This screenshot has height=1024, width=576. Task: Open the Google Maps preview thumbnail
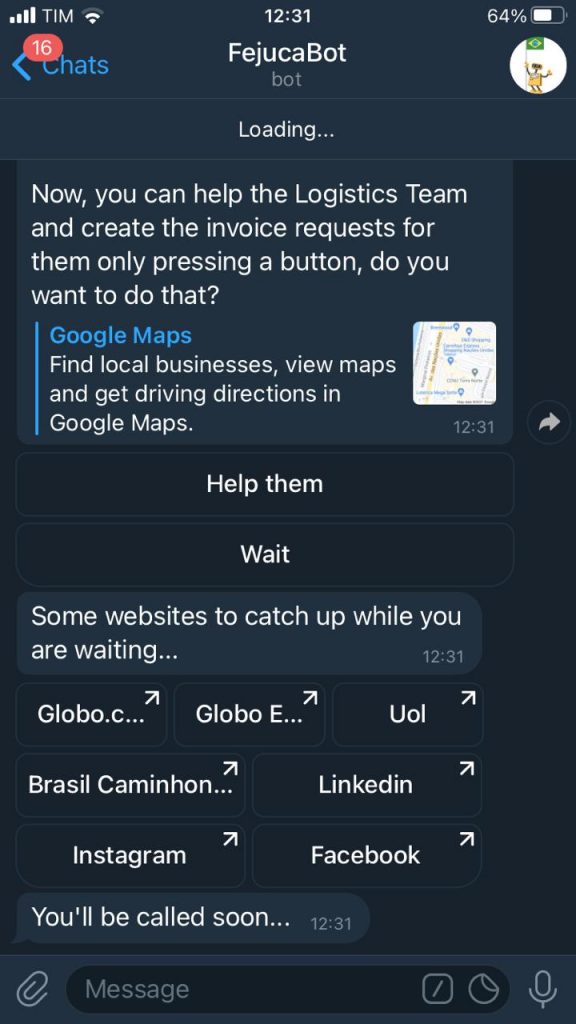pyautogui.click(x=454, y=363)
